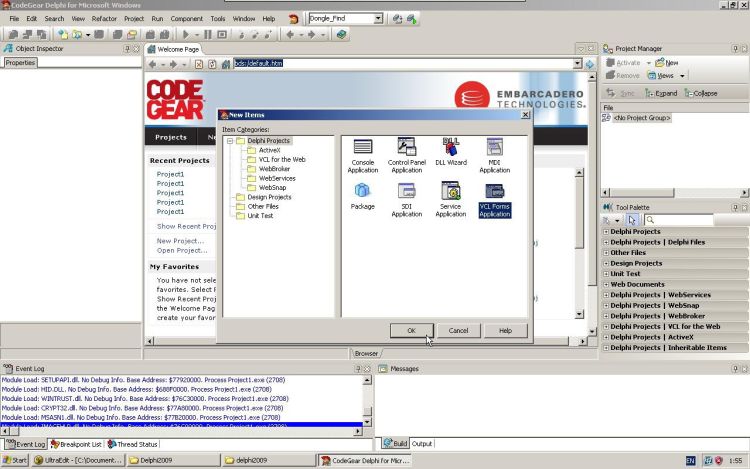Click the IDE toolbar back navigation arrow
The image size is (750, 469).
(290, 34)
